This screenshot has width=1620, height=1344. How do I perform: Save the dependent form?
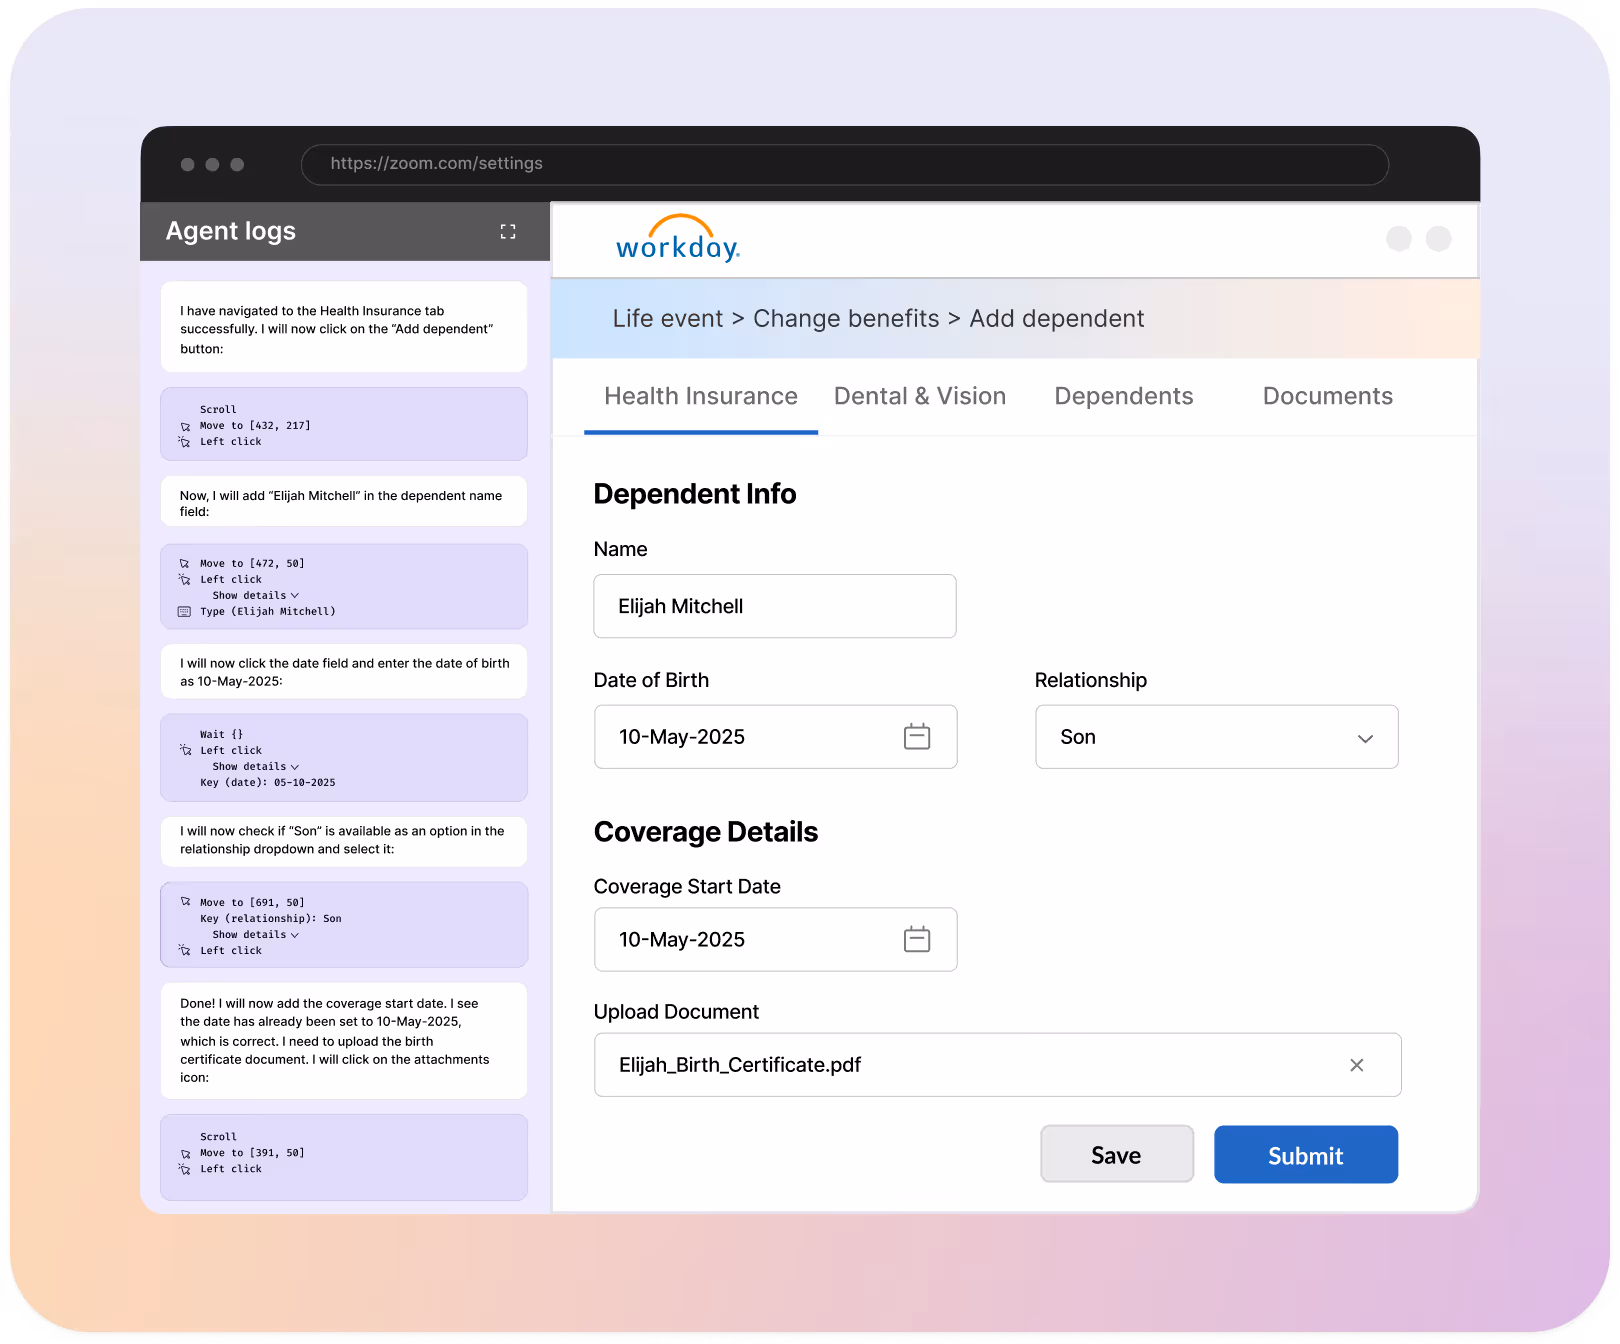[x=1117, y=1155]
